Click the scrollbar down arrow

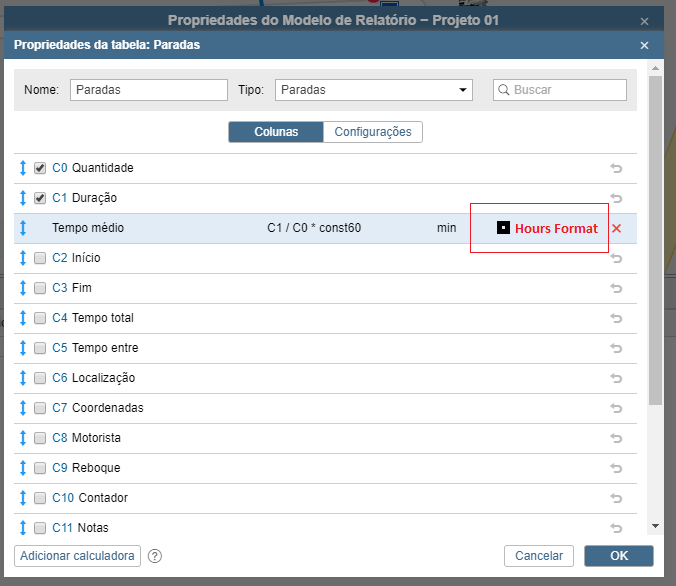(655, 526)
